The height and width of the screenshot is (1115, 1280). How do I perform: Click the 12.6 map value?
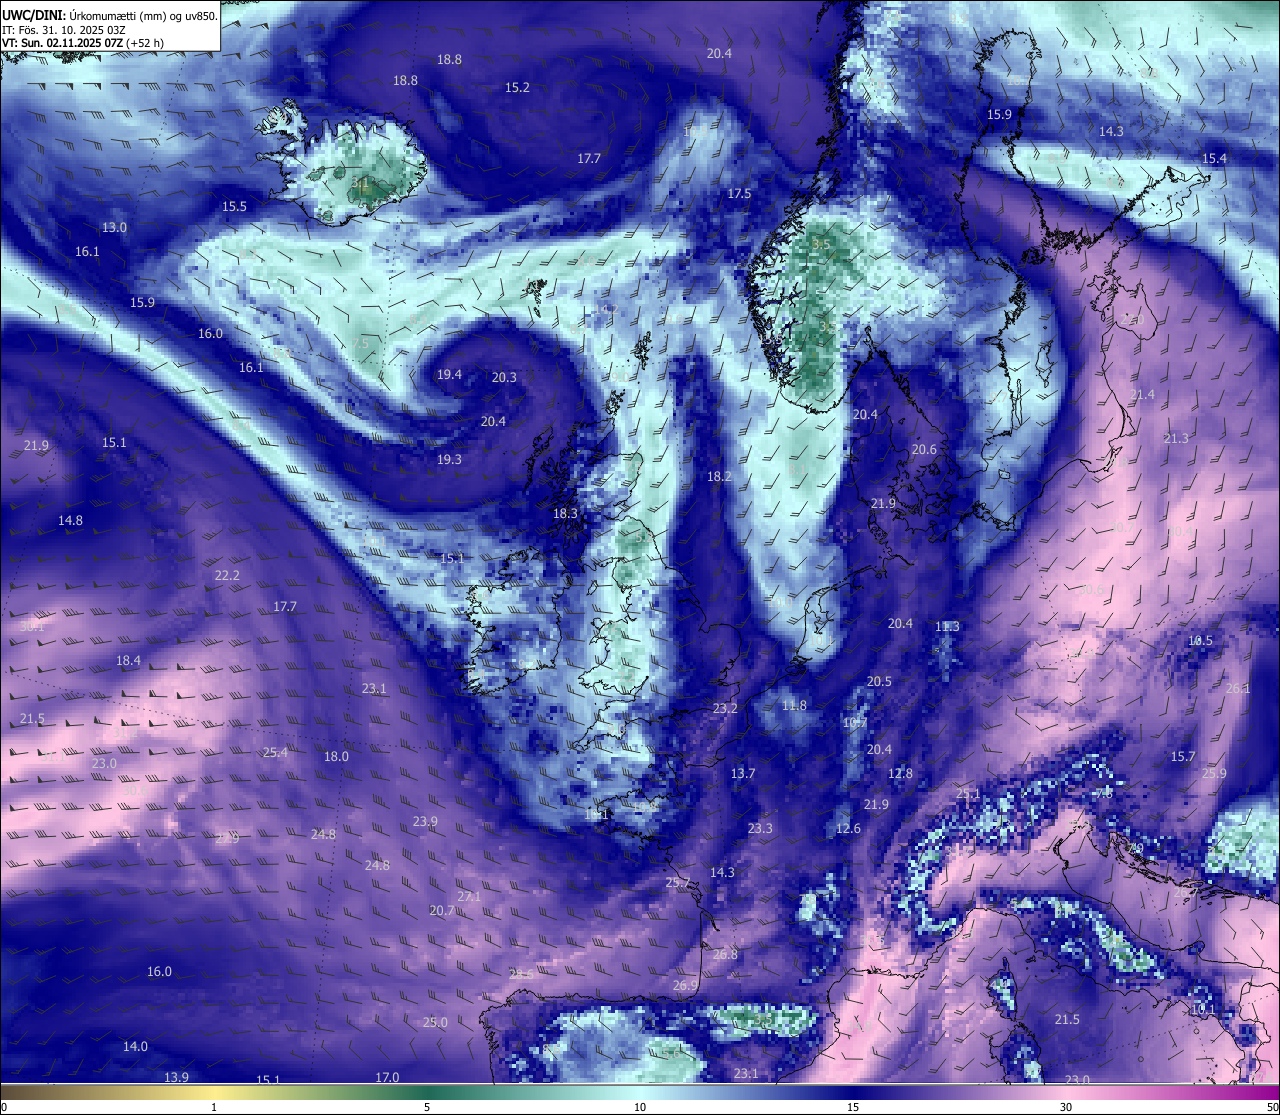(848, 829)
